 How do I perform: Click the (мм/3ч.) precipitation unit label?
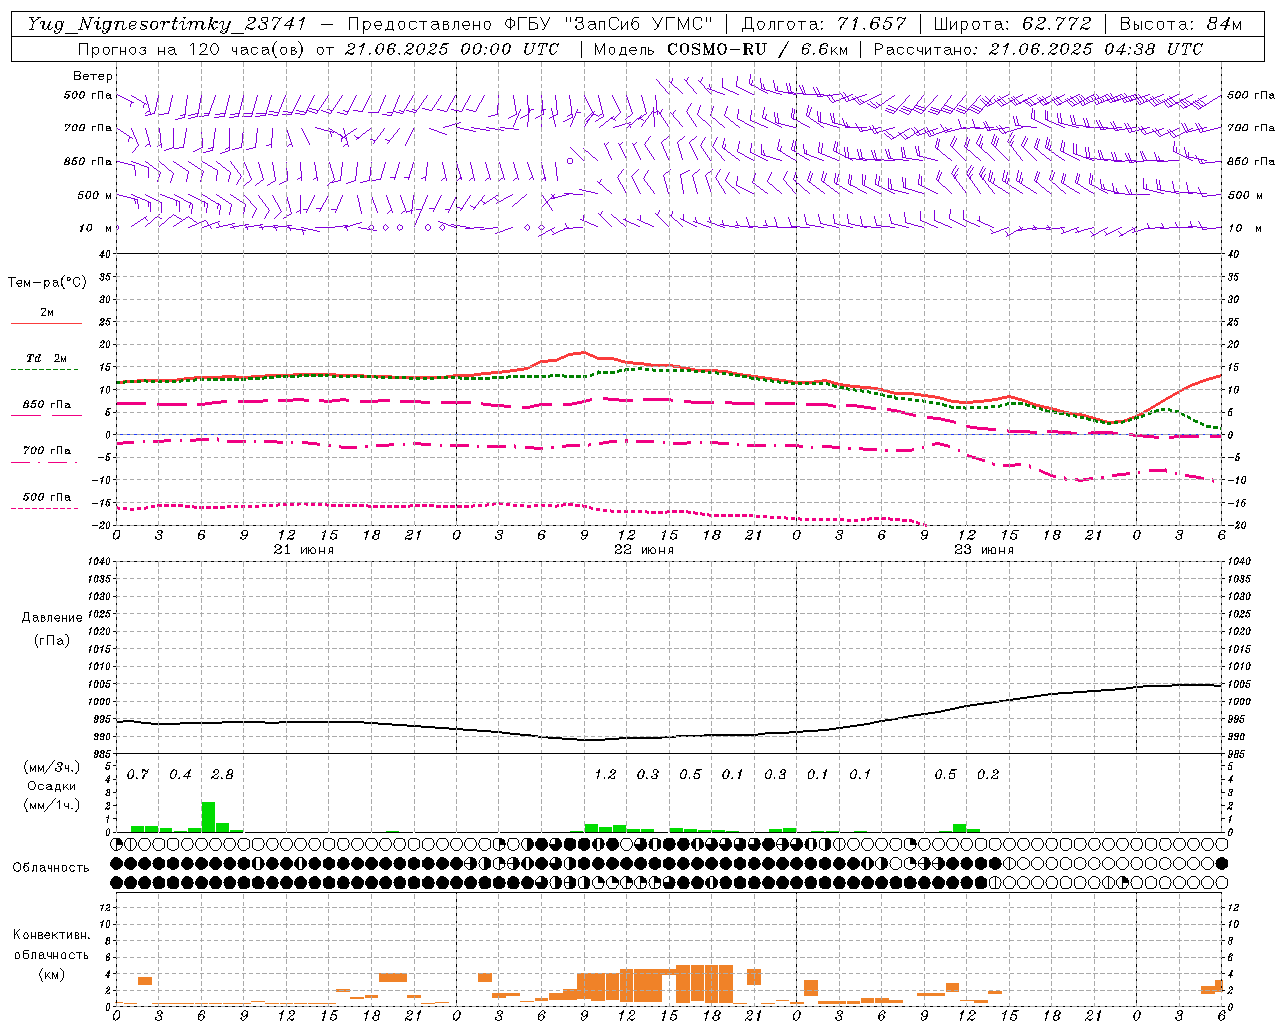pos(52,767)
